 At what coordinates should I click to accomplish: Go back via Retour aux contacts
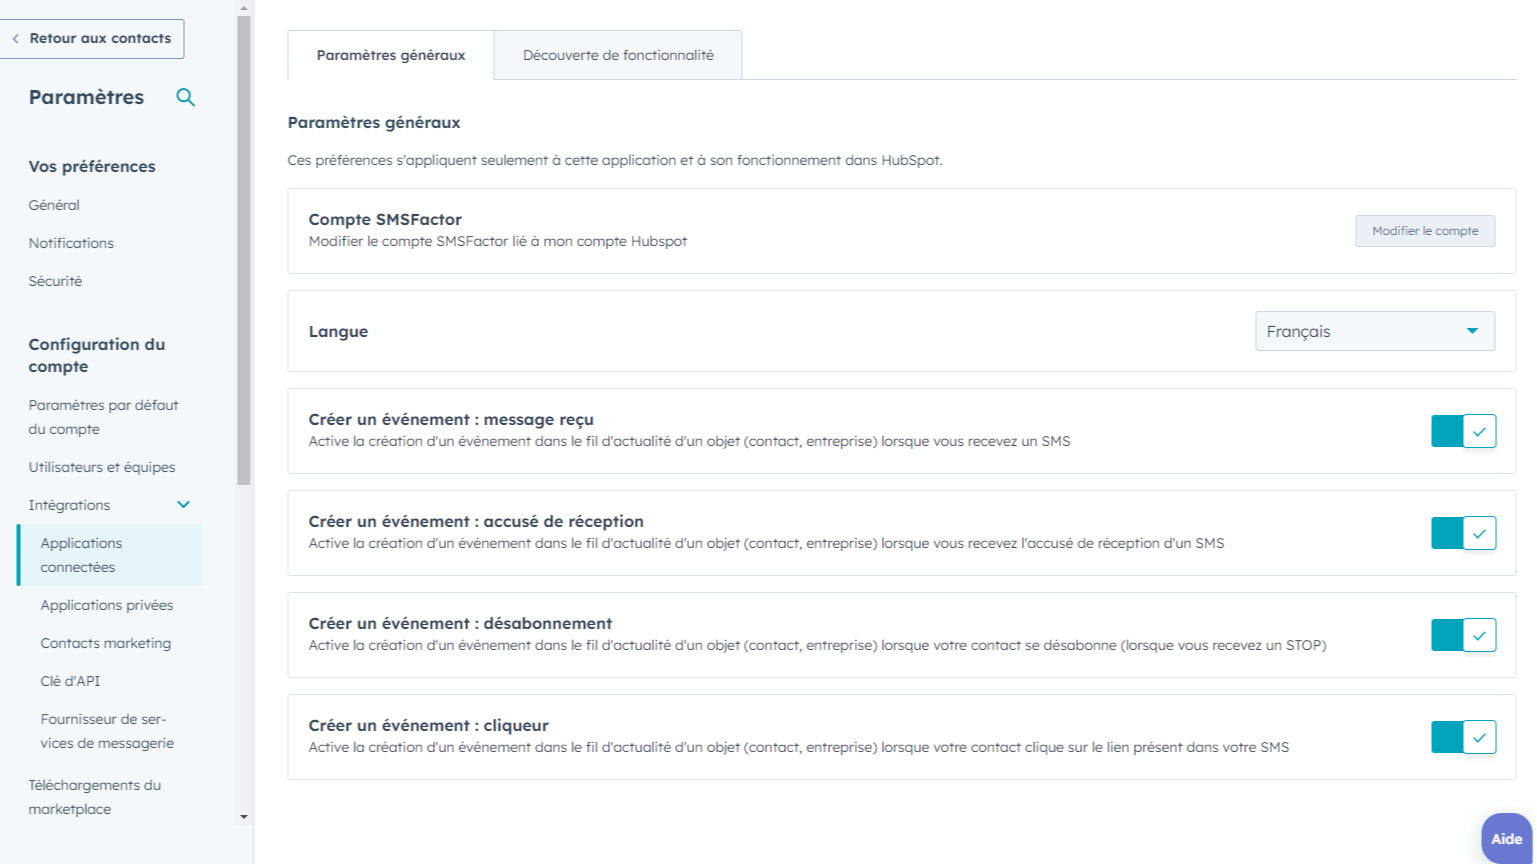click(x=92, y=38)
